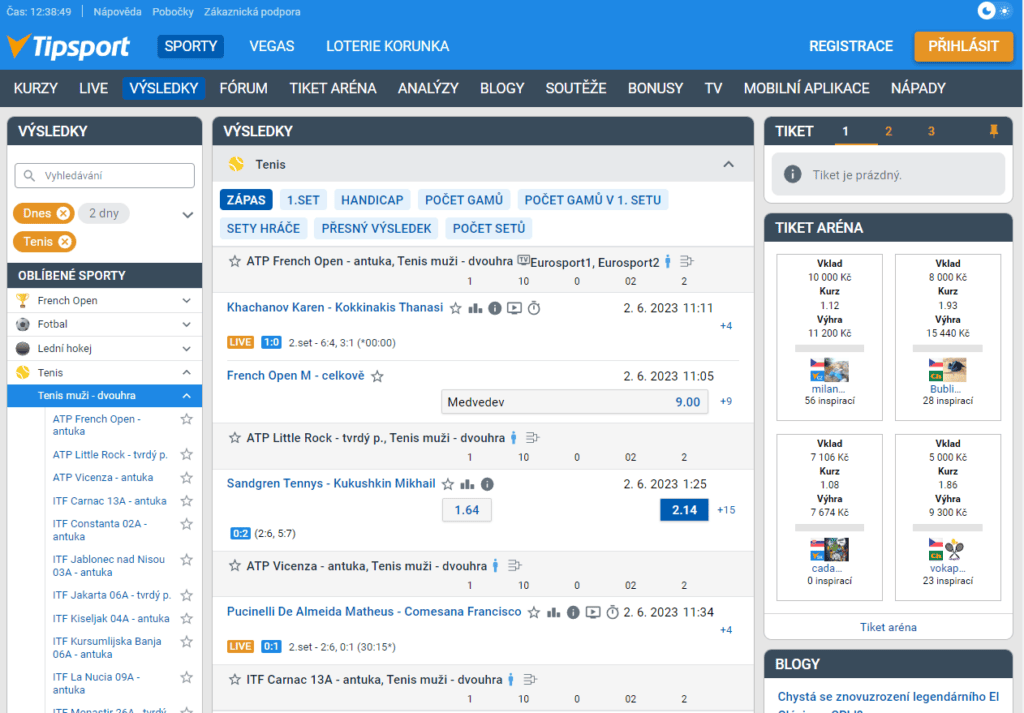1024x713 pixels.
Task: Open timer icon for Pucinelli - Comesana
Action: coord(613,612)
